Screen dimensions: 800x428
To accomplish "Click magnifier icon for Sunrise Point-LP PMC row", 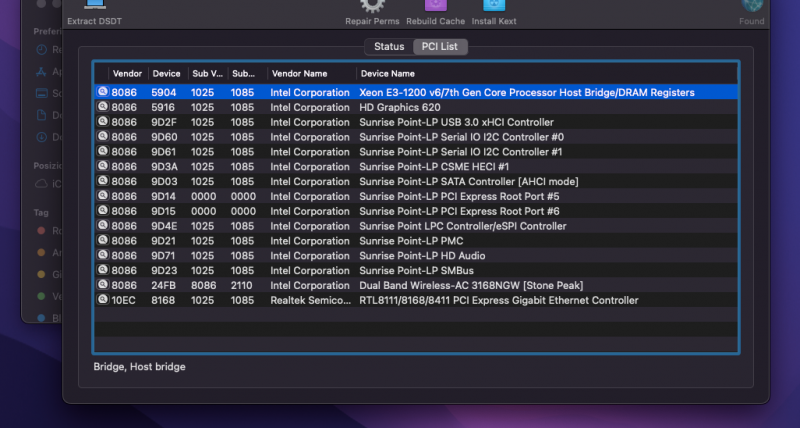I will tap(103, 240).
